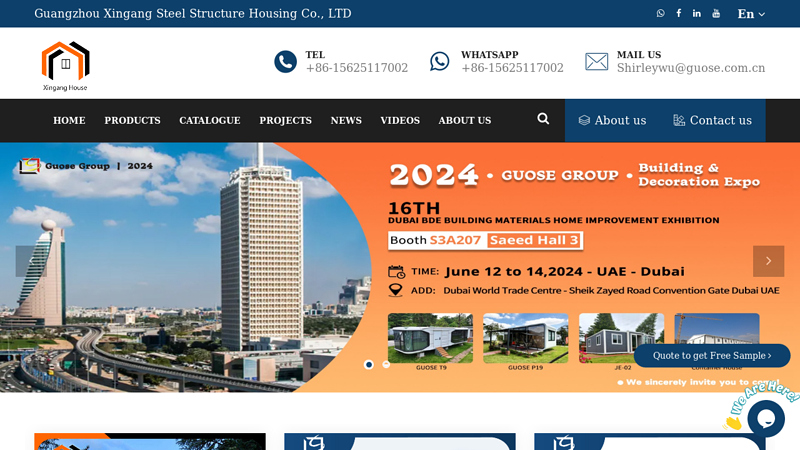
Task: Open the PRODUCTS menu
Action: pos(132,120)
